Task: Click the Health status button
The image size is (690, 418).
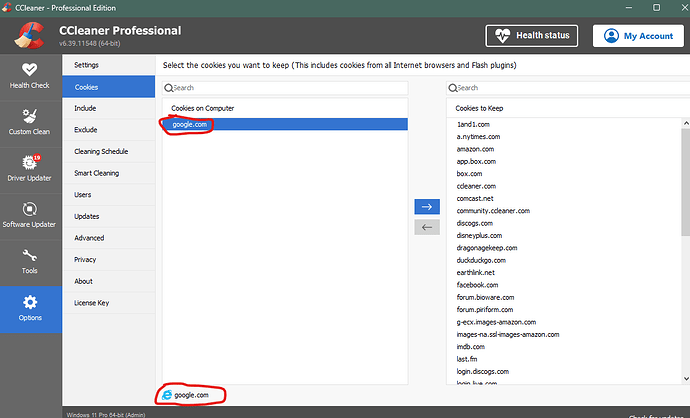Action: [x=532, y=36]
